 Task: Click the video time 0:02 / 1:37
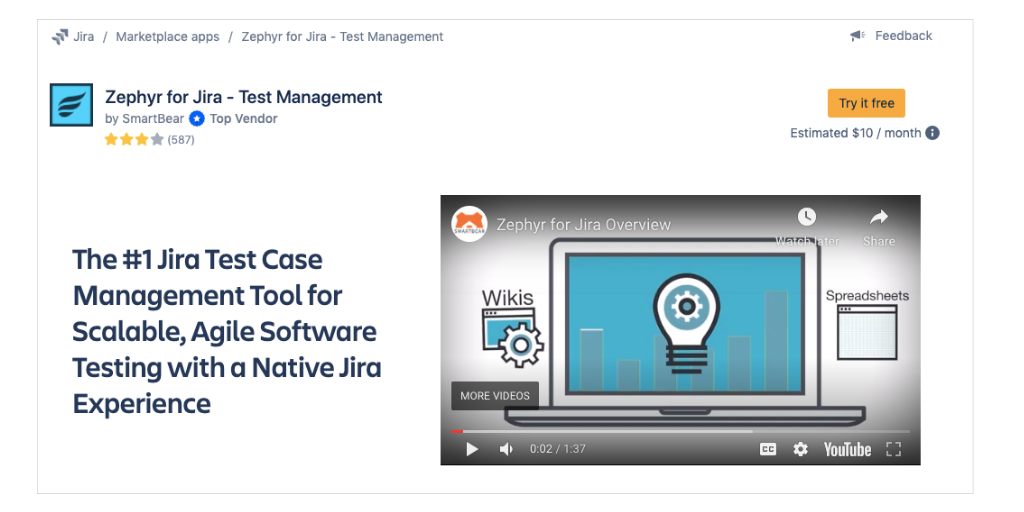point(558,449)
